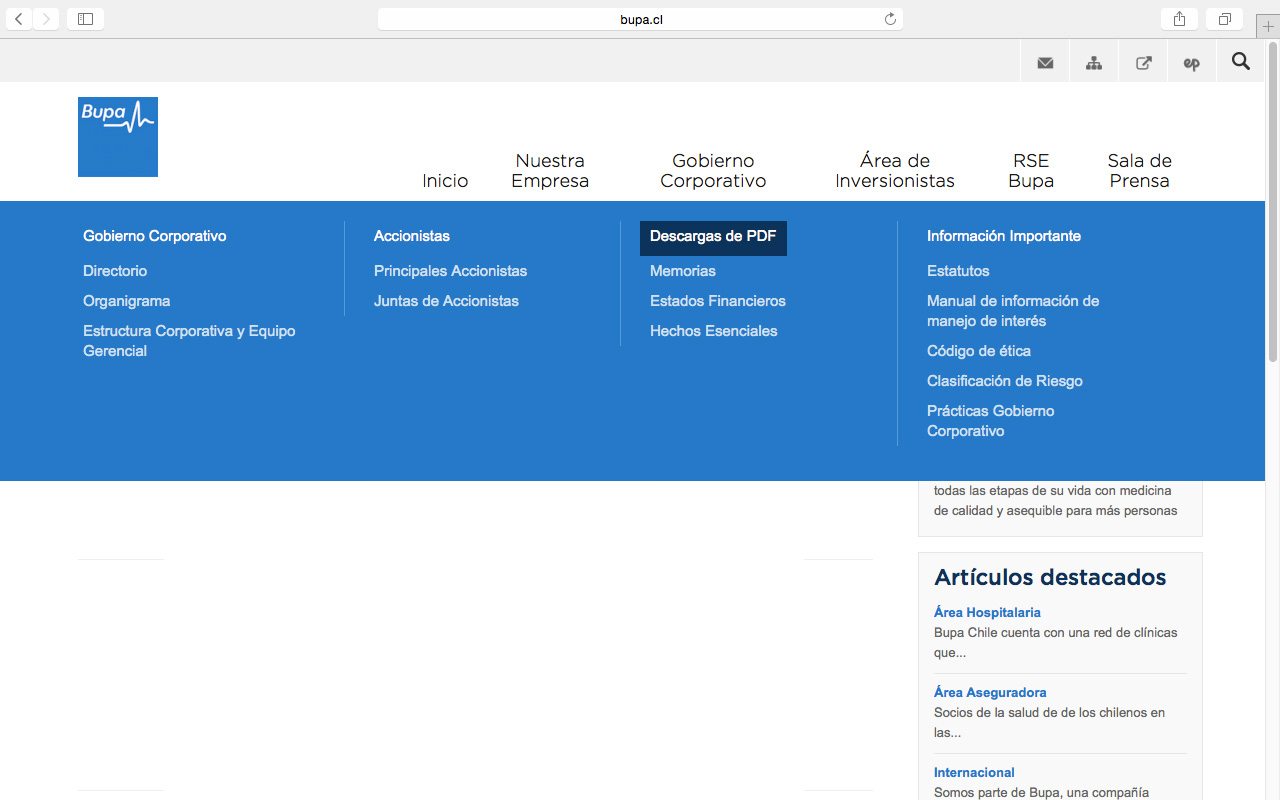Click the Accionistas heading
The image size is (1280, 800).
tap(412, 236)
